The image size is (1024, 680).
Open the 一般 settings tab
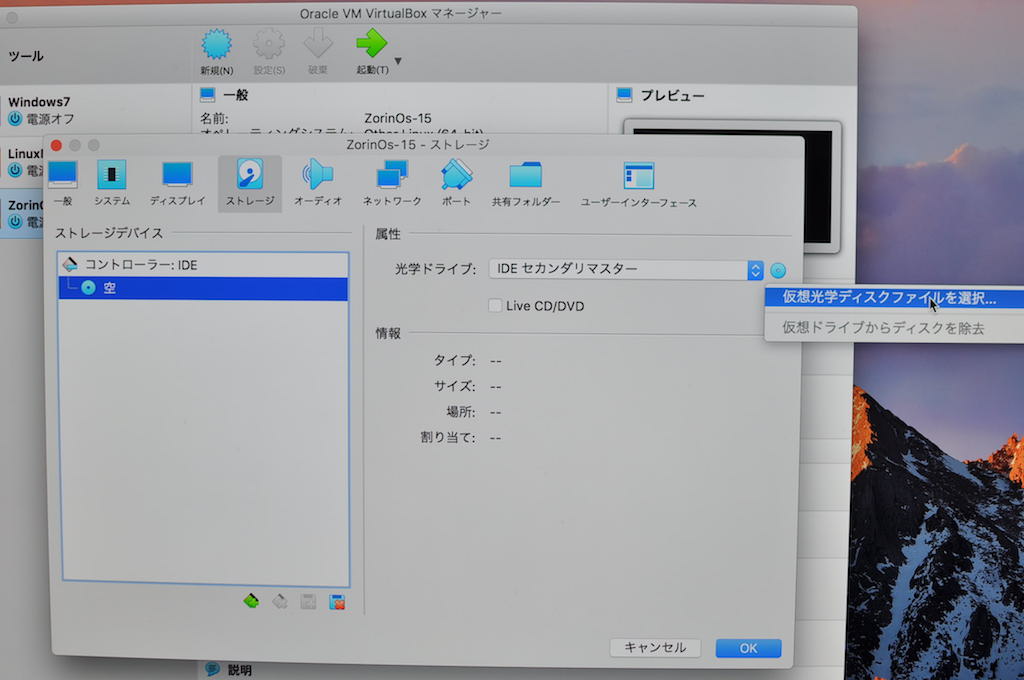click(63, 183)
